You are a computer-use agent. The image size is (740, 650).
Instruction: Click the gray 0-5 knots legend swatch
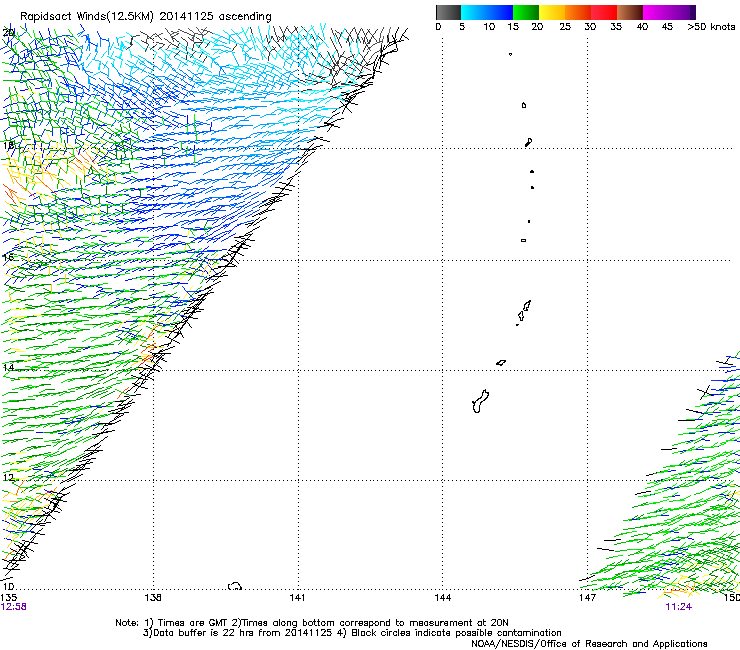pos(448,12)
